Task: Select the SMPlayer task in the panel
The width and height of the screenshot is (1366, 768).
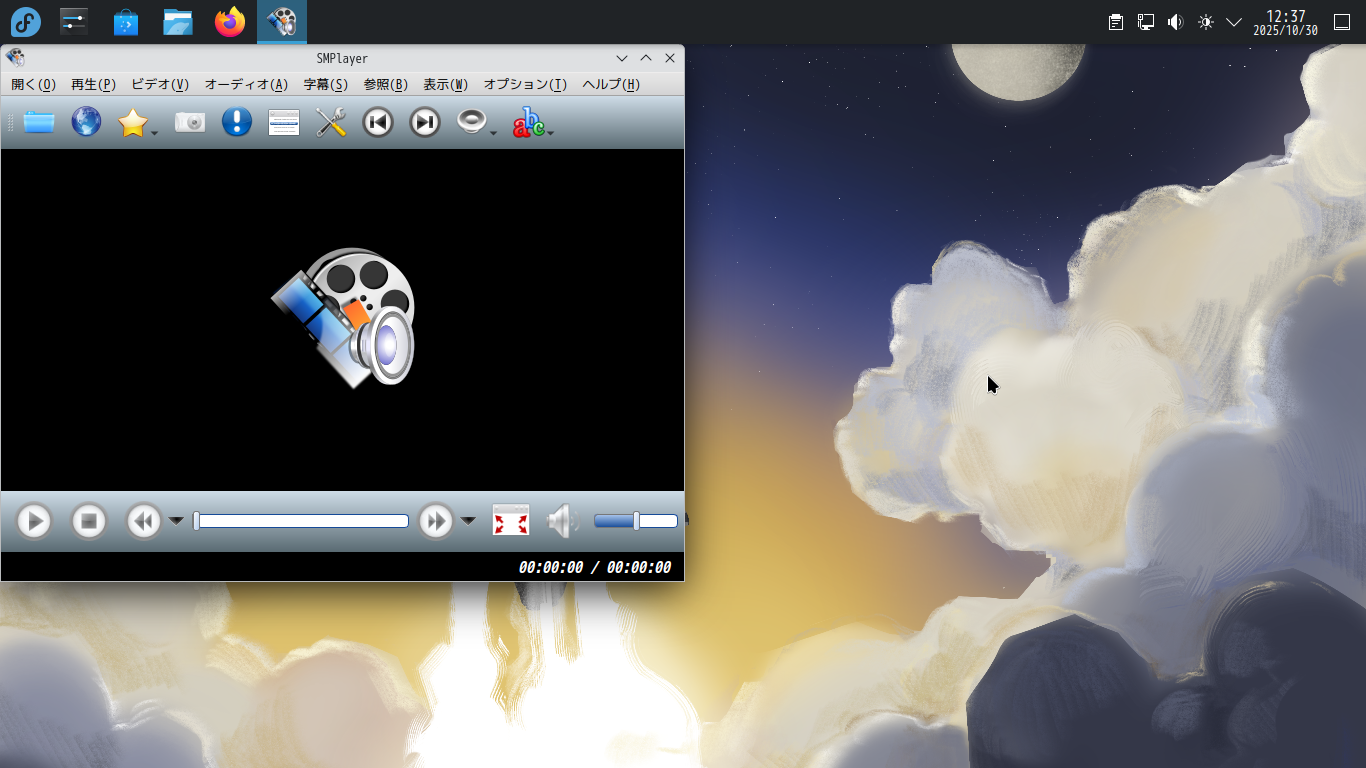Action: coord(282,22)
